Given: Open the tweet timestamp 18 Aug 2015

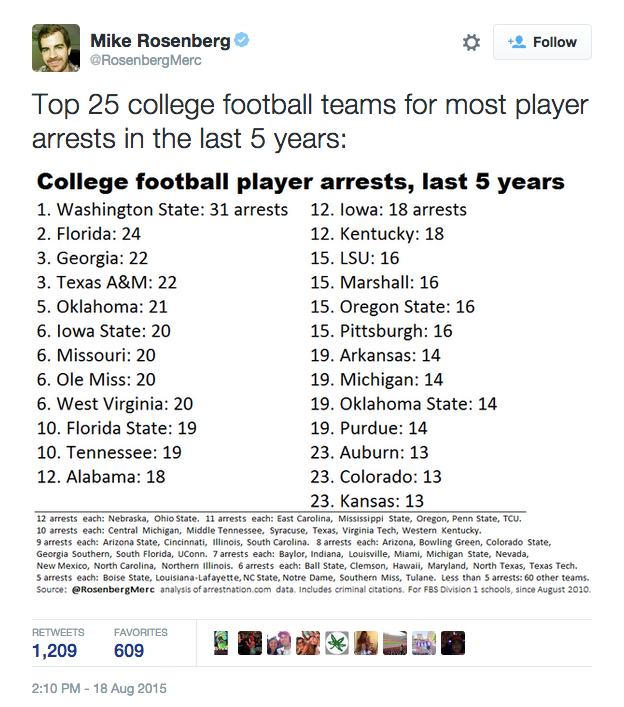Looking at the screenshot, I should click(99, 689).
